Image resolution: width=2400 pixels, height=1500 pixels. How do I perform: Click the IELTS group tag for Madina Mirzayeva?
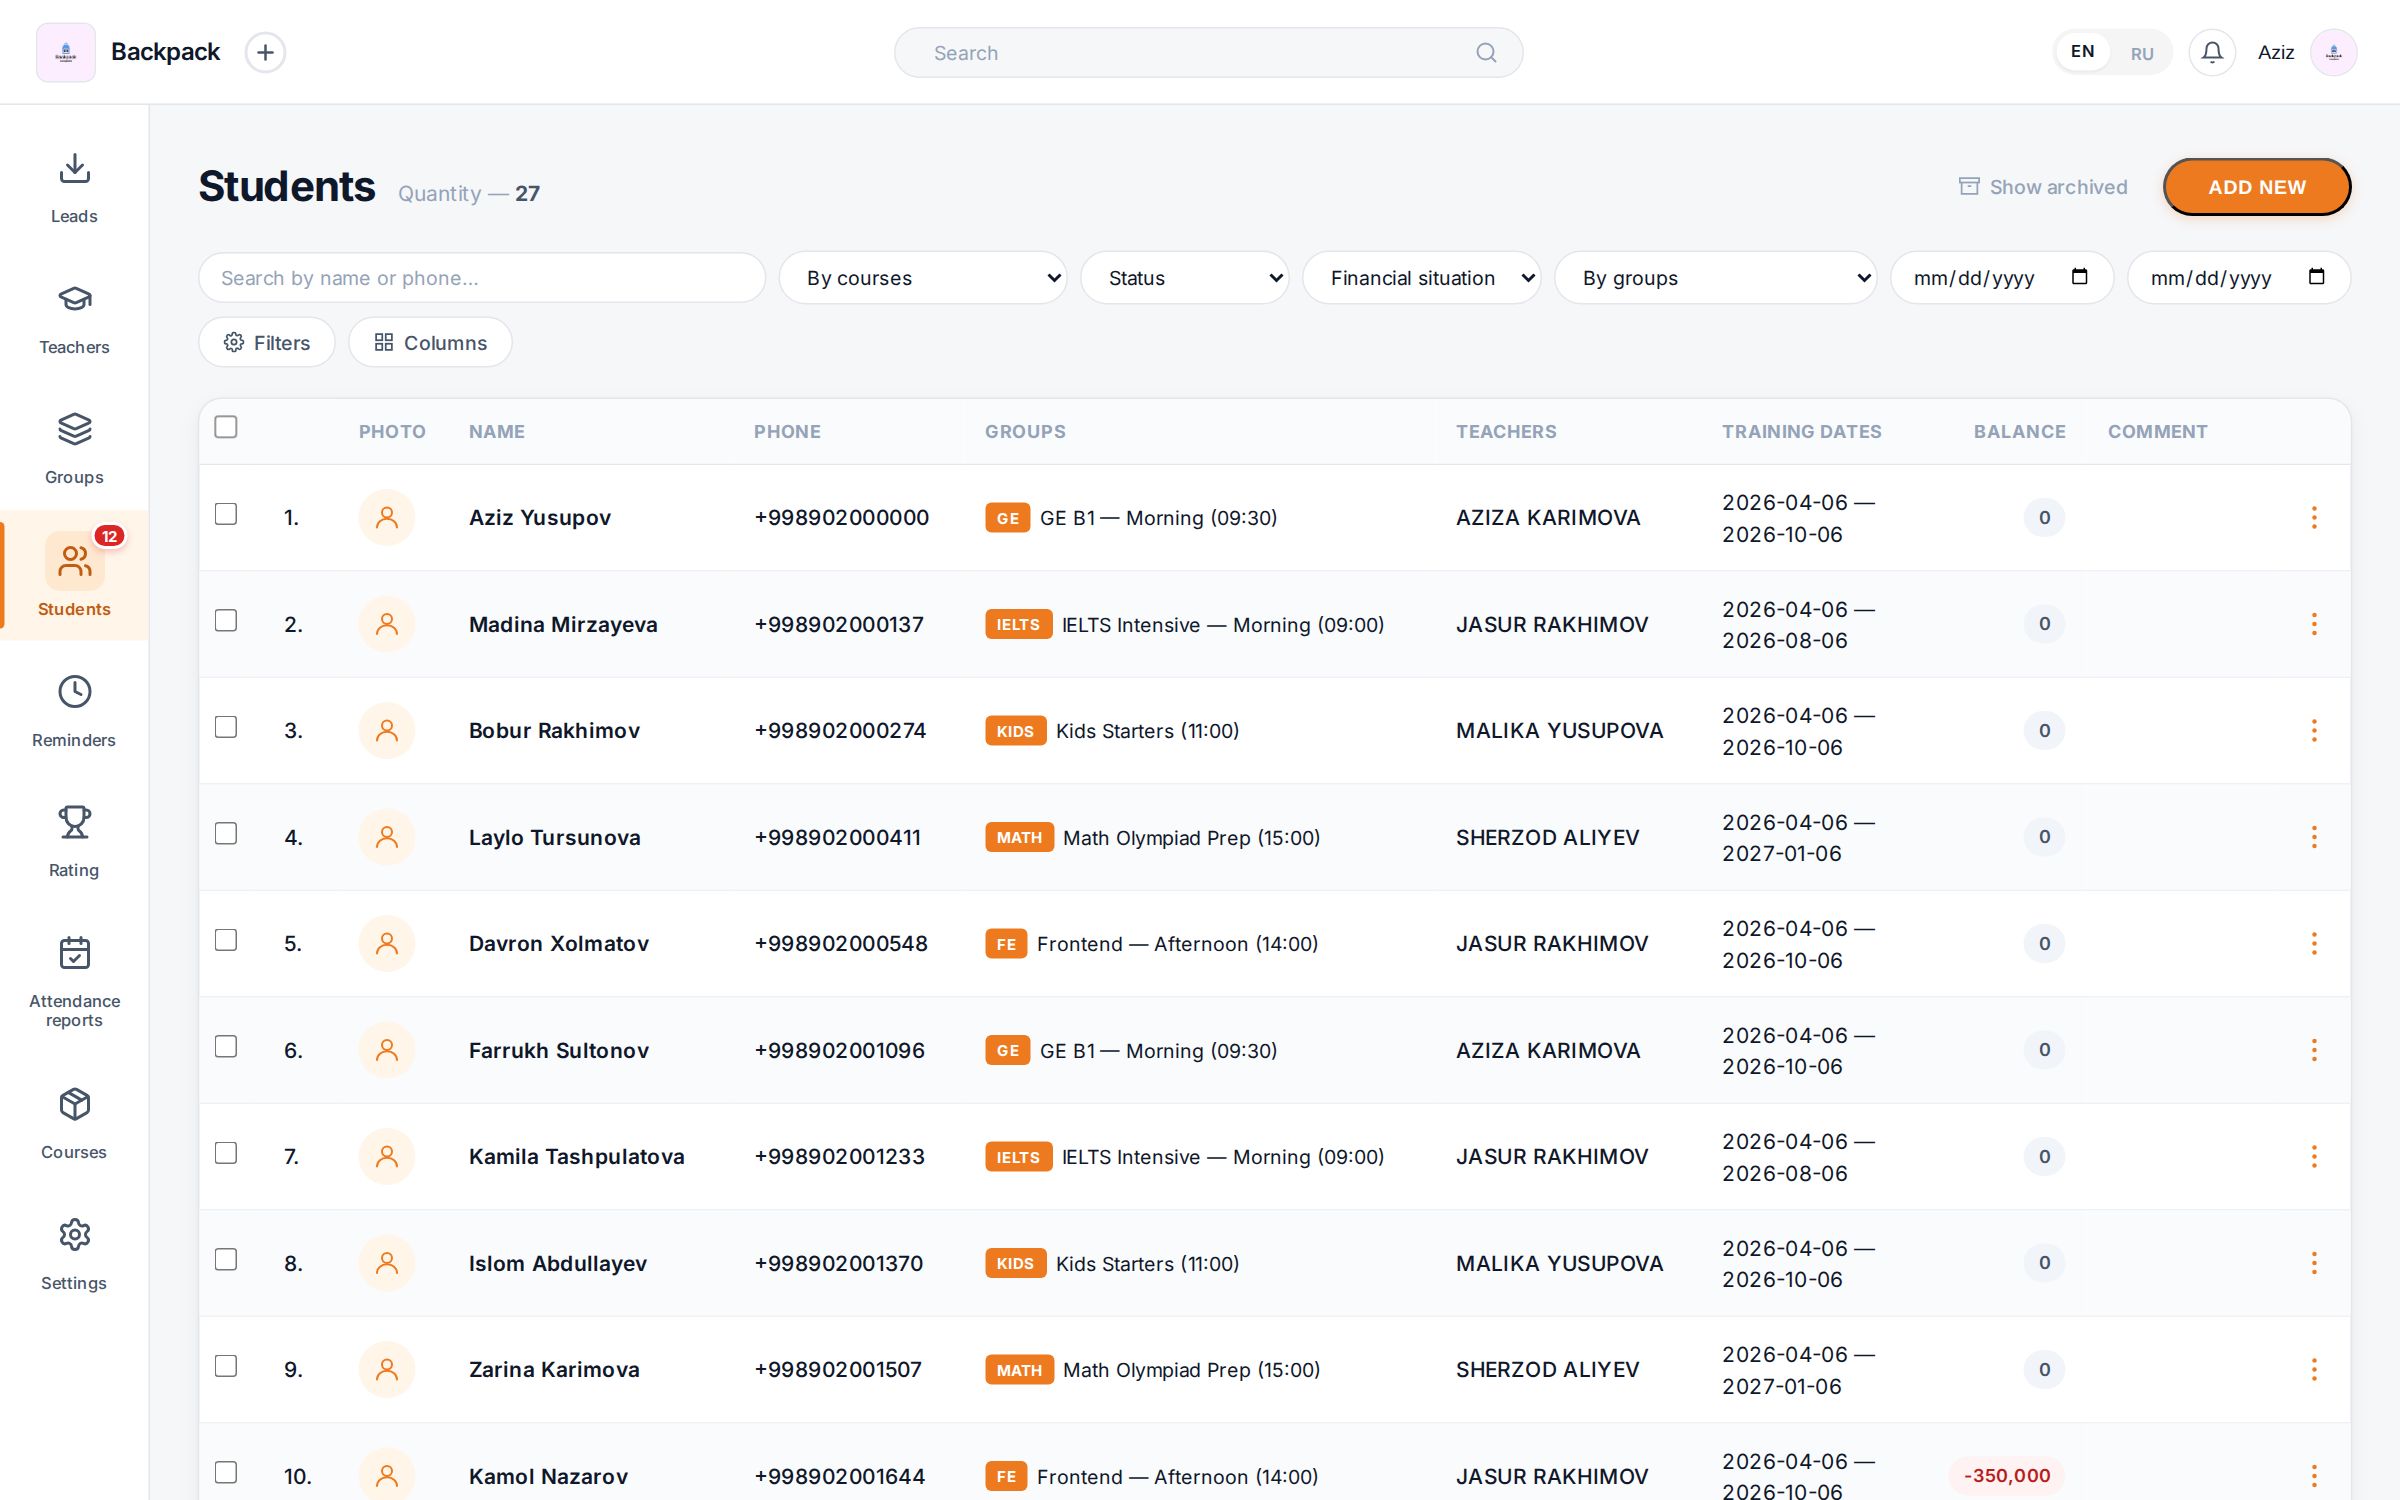pos(1018,624)
